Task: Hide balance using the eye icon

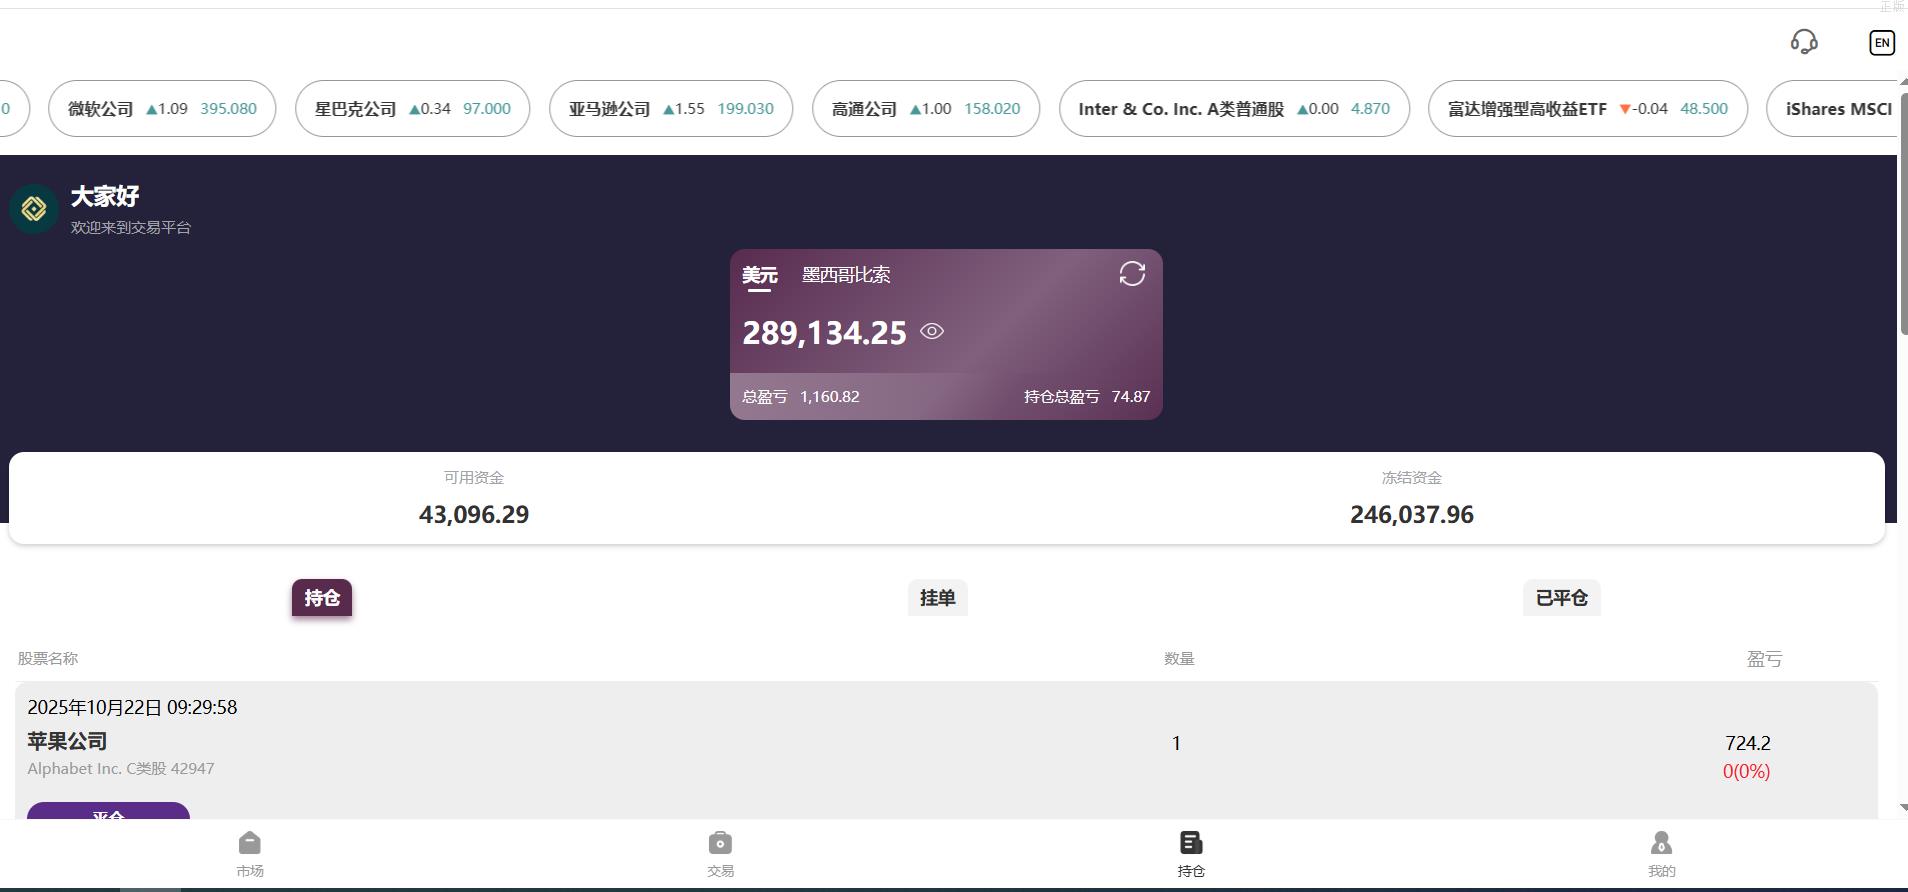Action: click(x=932, y=332)
